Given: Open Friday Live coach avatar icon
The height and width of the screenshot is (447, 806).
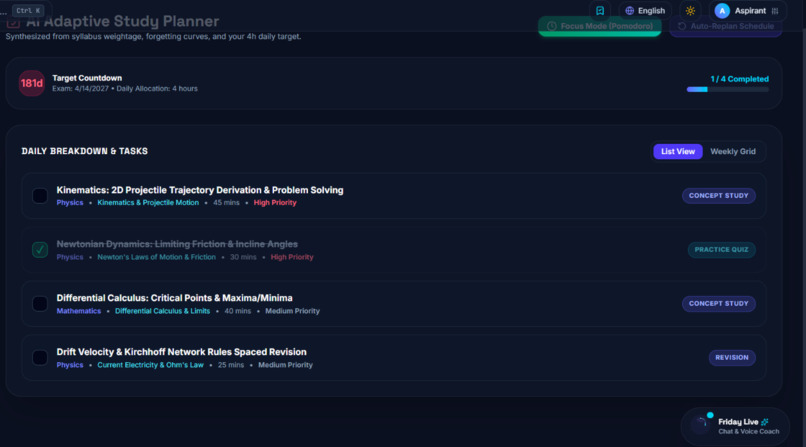Looking at the screenshot, I should tap(701, 424).
